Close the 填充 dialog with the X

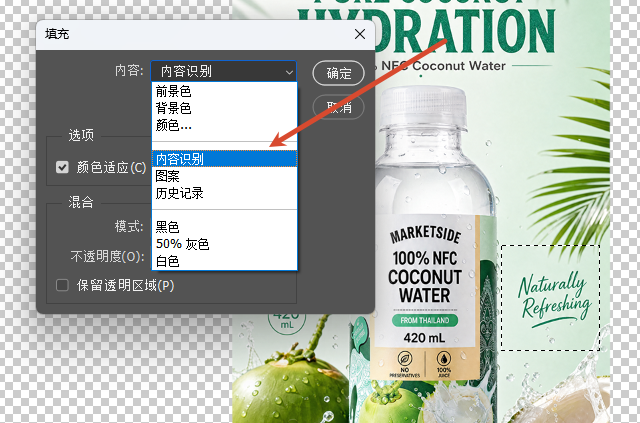360,34
